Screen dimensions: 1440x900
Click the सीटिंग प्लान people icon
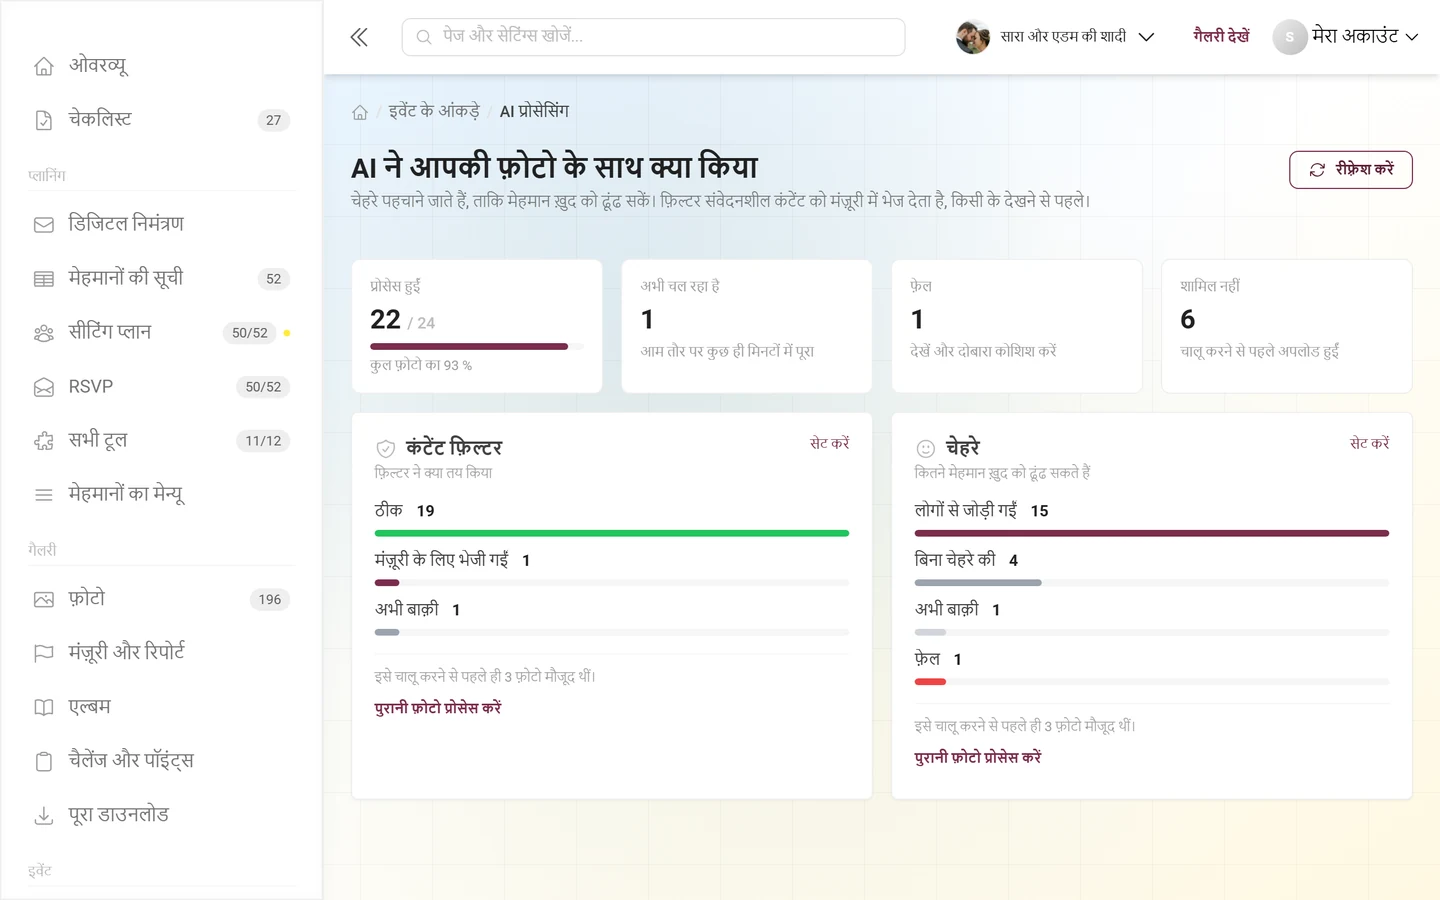(44, 333)
